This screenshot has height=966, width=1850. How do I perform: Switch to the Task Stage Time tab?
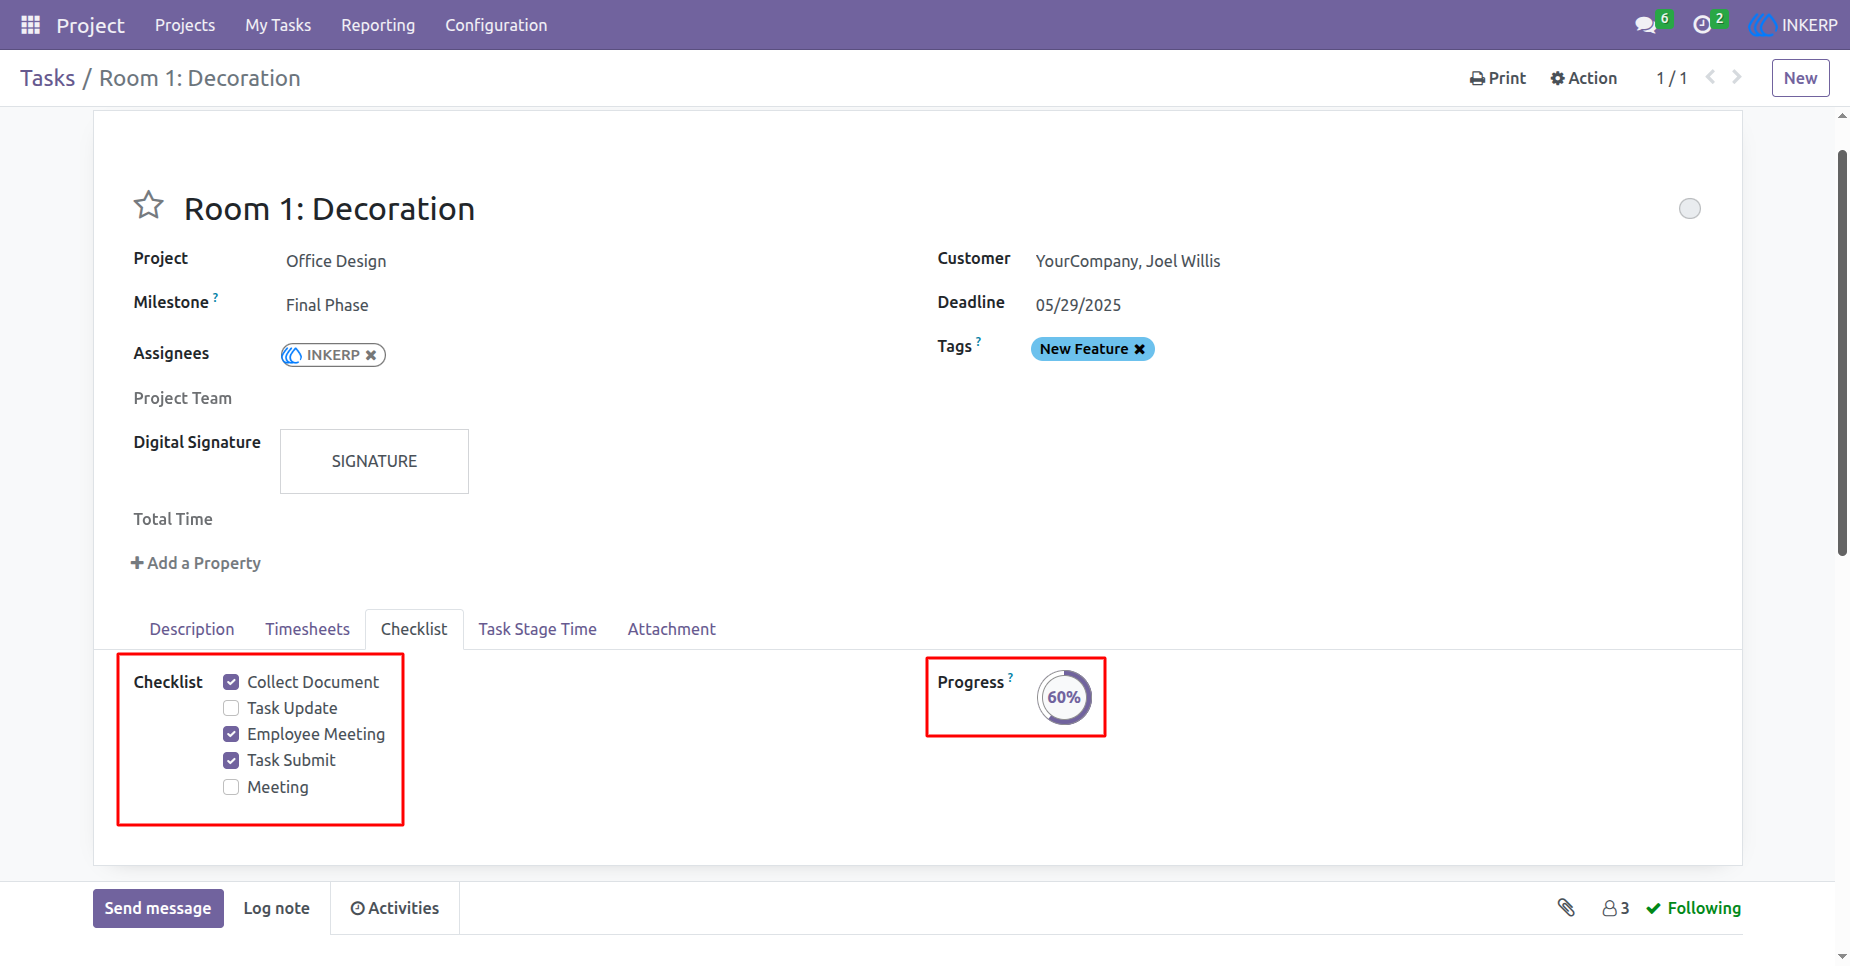[537, 629]
